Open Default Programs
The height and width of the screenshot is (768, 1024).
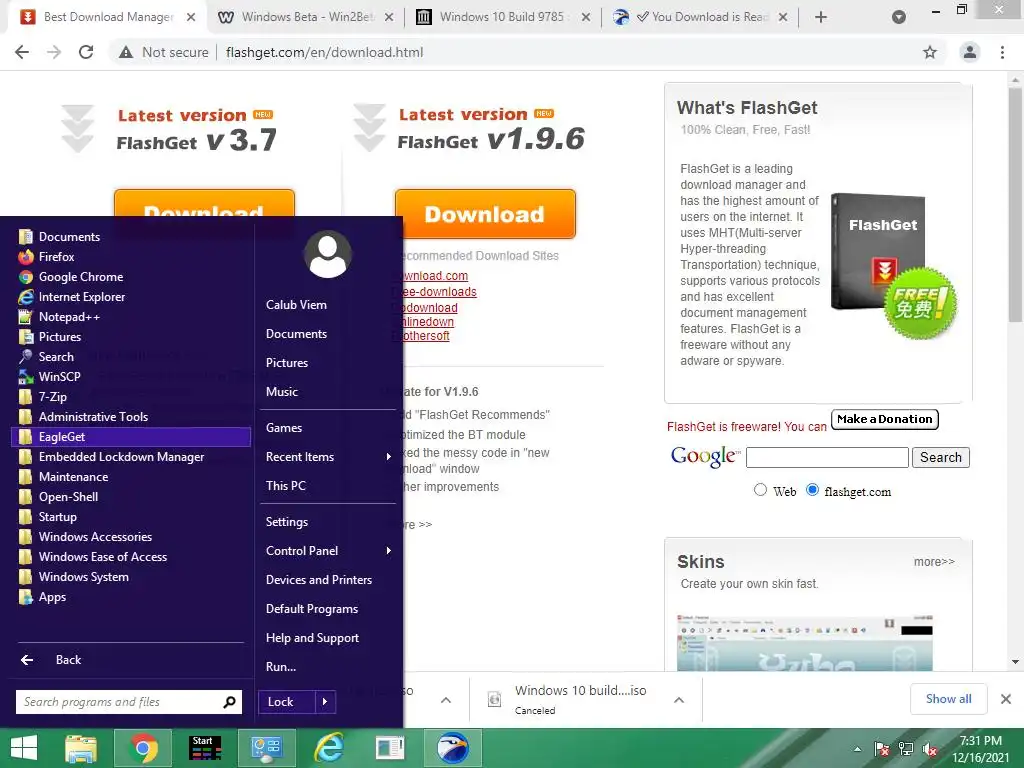tap(312, 609)
